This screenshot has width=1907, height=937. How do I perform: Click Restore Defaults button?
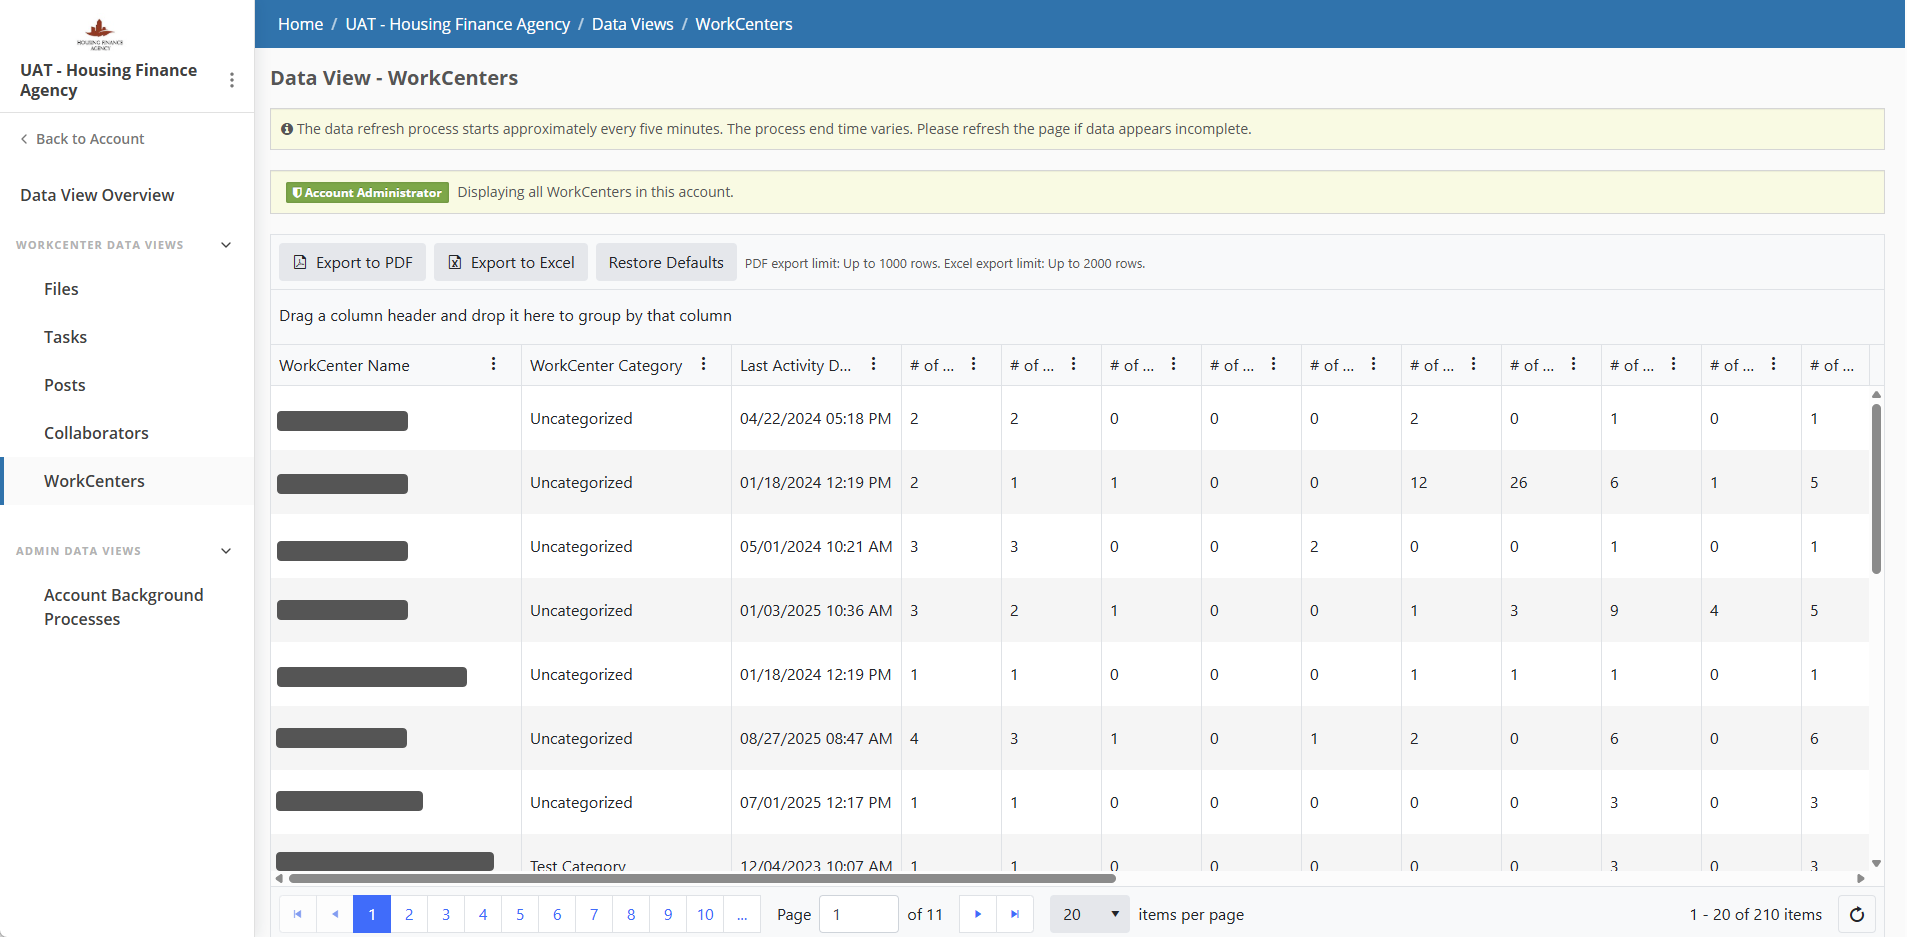coord(666,262)
